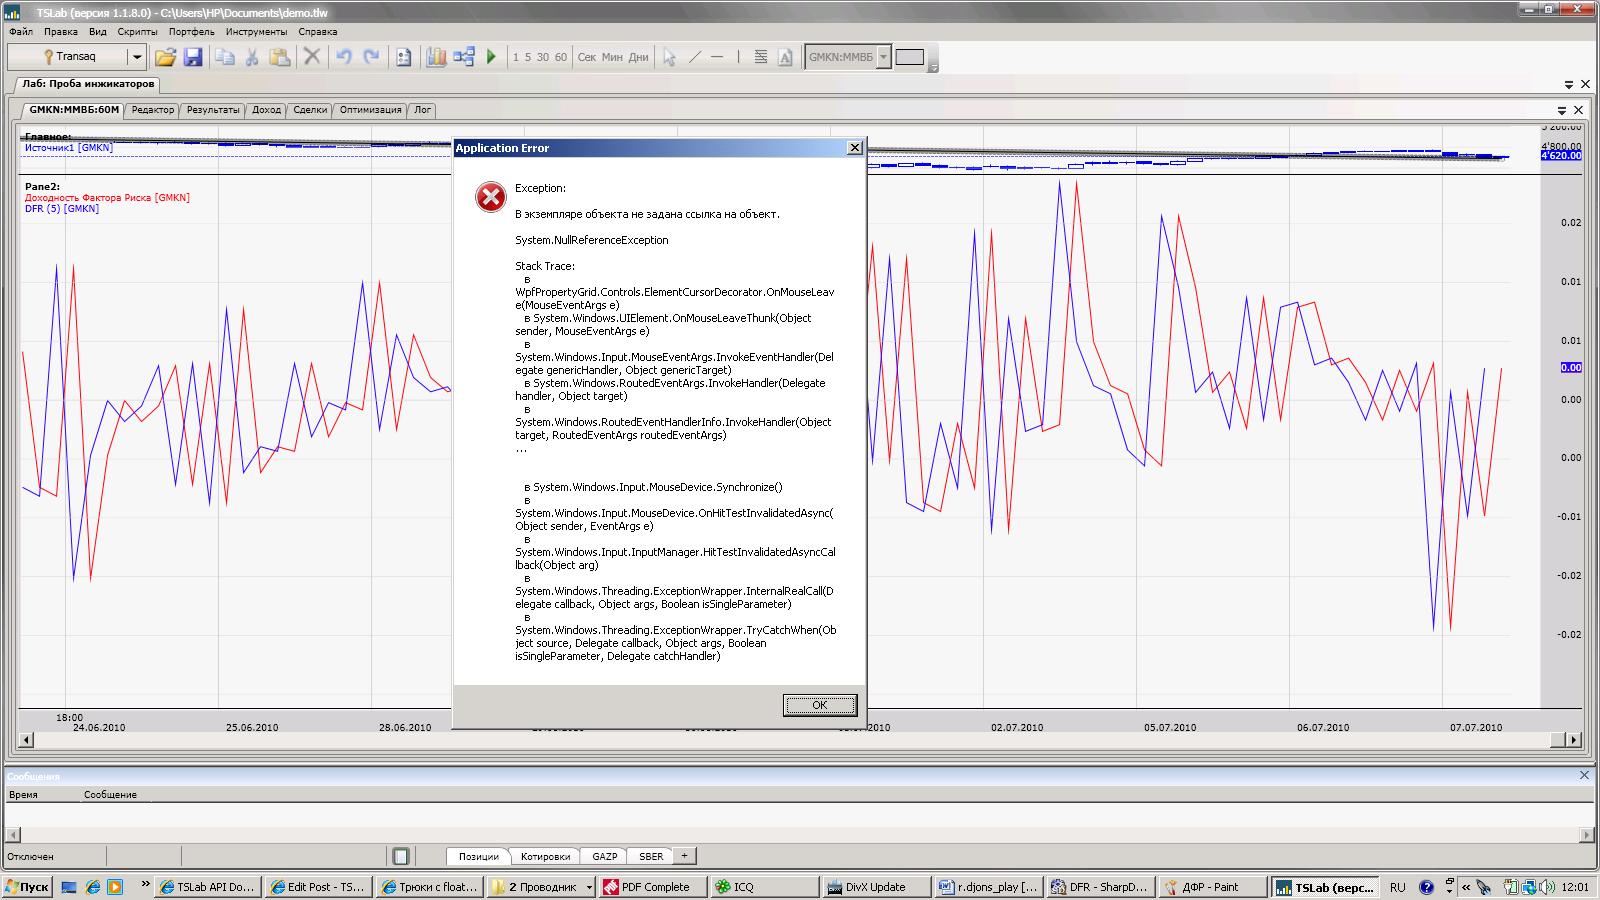1600x900 pixels.
Task: Click the cut scissors icon
Action: tap(252, 57)
